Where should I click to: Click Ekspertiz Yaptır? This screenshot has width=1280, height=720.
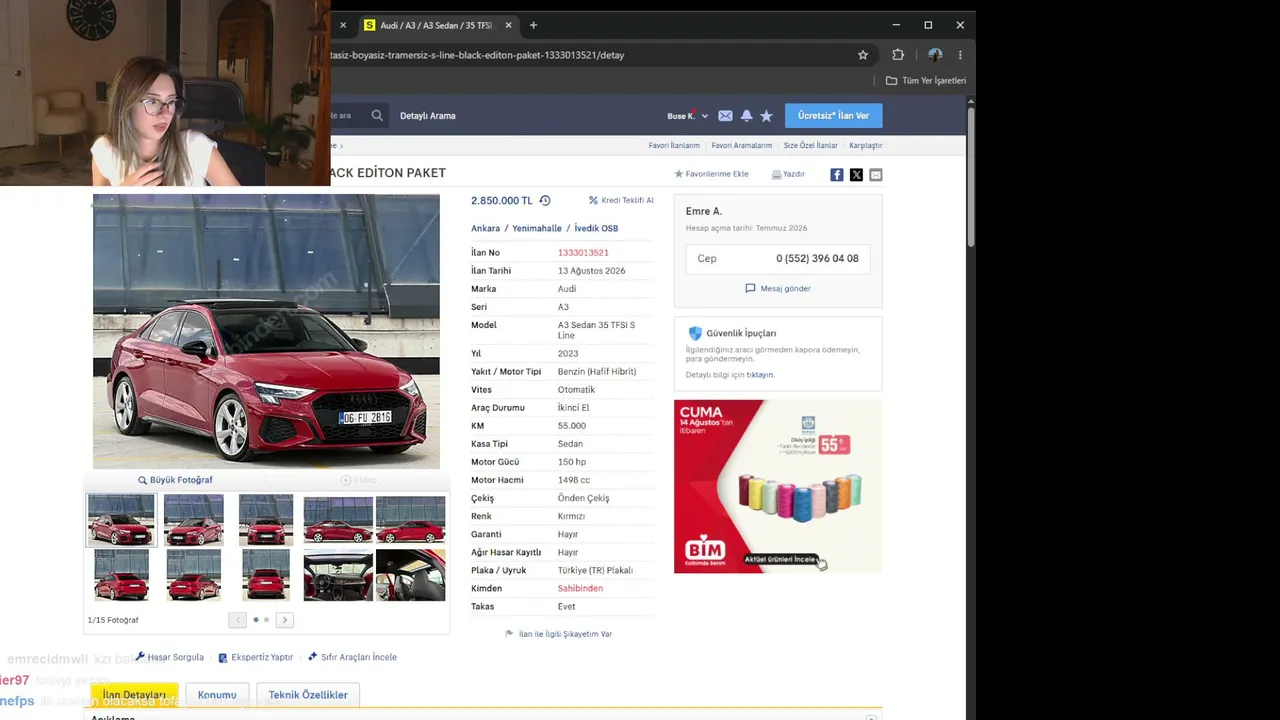coord(256,657)
